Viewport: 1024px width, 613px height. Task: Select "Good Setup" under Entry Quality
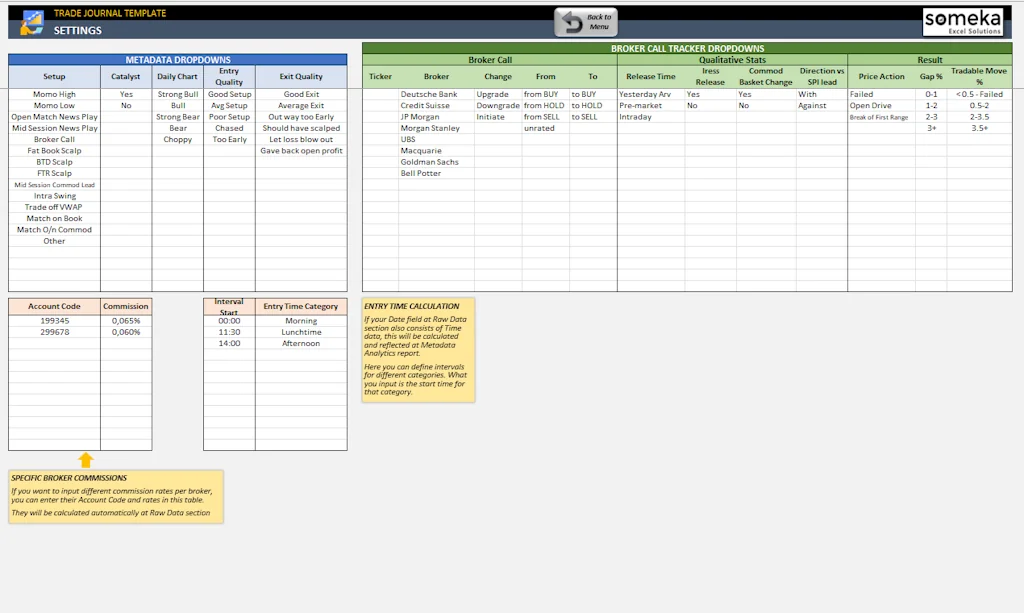pyautogui.click(x=228, y=93)
